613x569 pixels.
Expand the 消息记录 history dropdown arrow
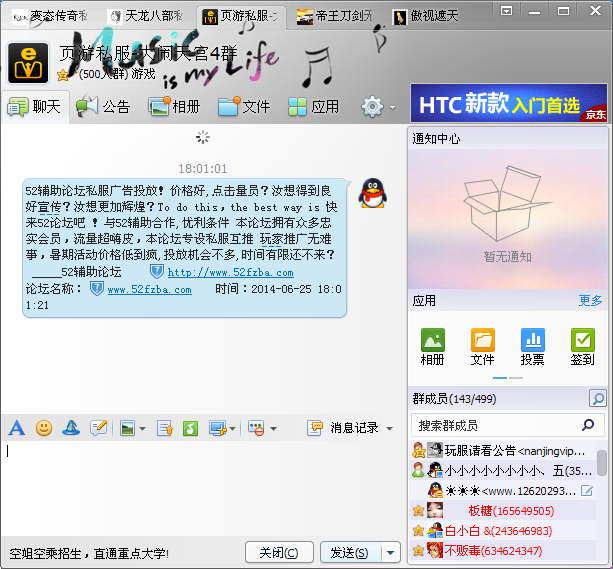(x=388, y=428)
